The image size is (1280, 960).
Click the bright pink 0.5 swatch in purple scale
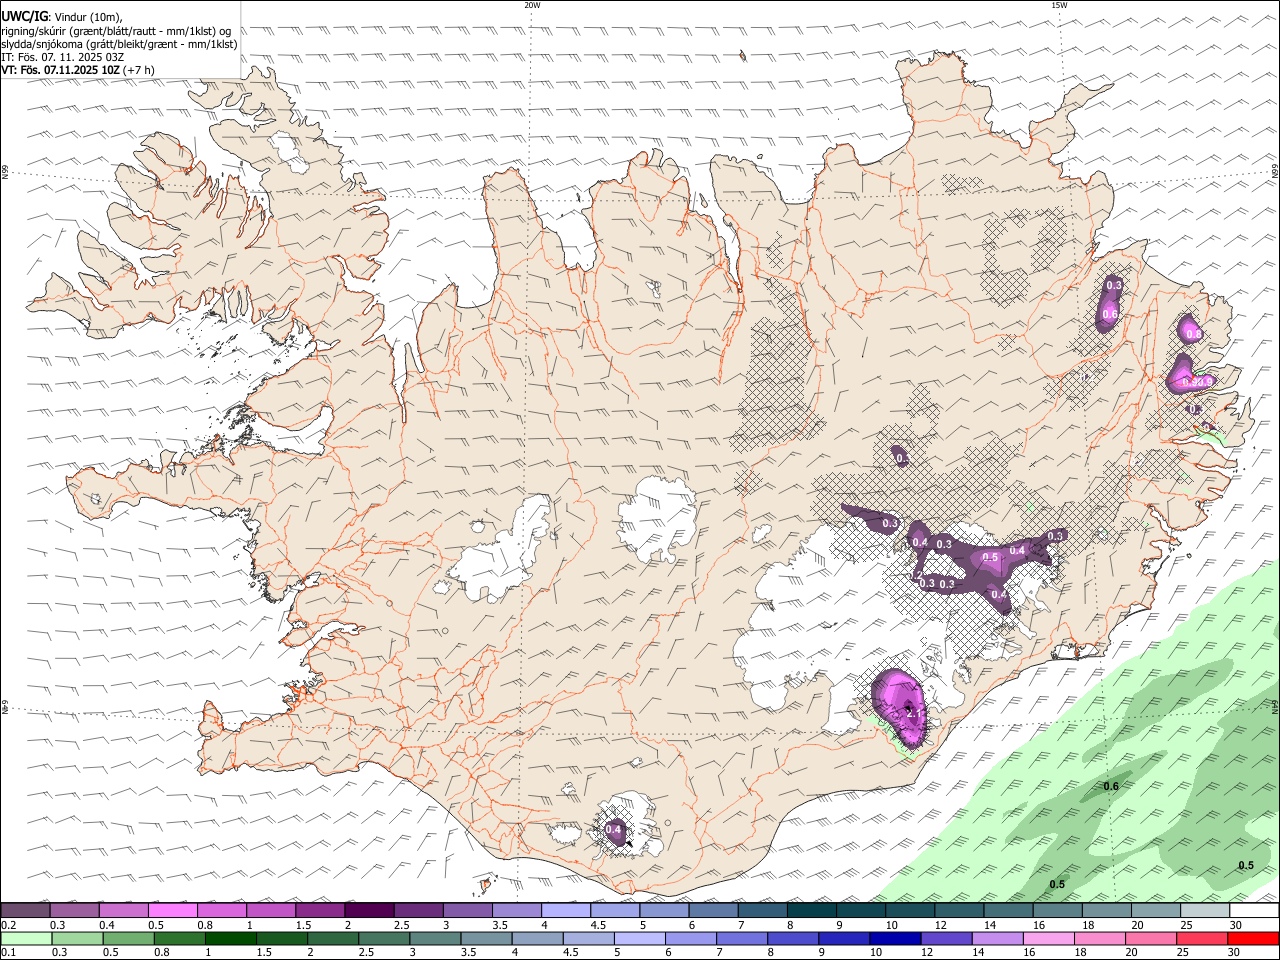pyautogui.click(x=172, y=910)
